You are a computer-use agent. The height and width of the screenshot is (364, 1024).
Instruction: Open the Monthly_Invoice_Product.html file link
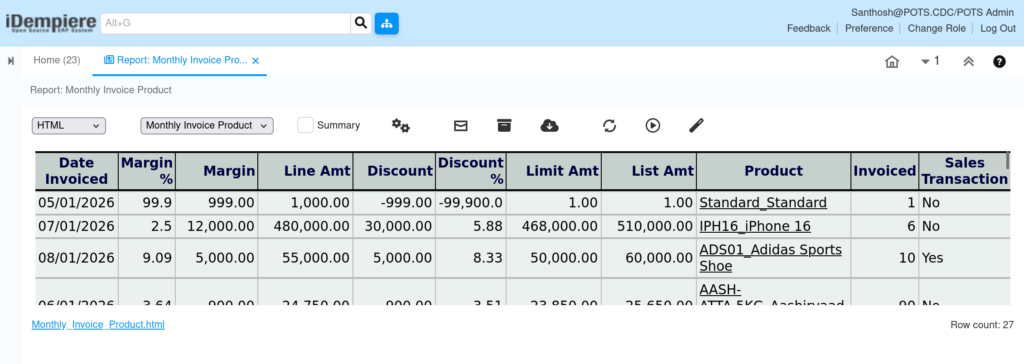pos(98,324)
